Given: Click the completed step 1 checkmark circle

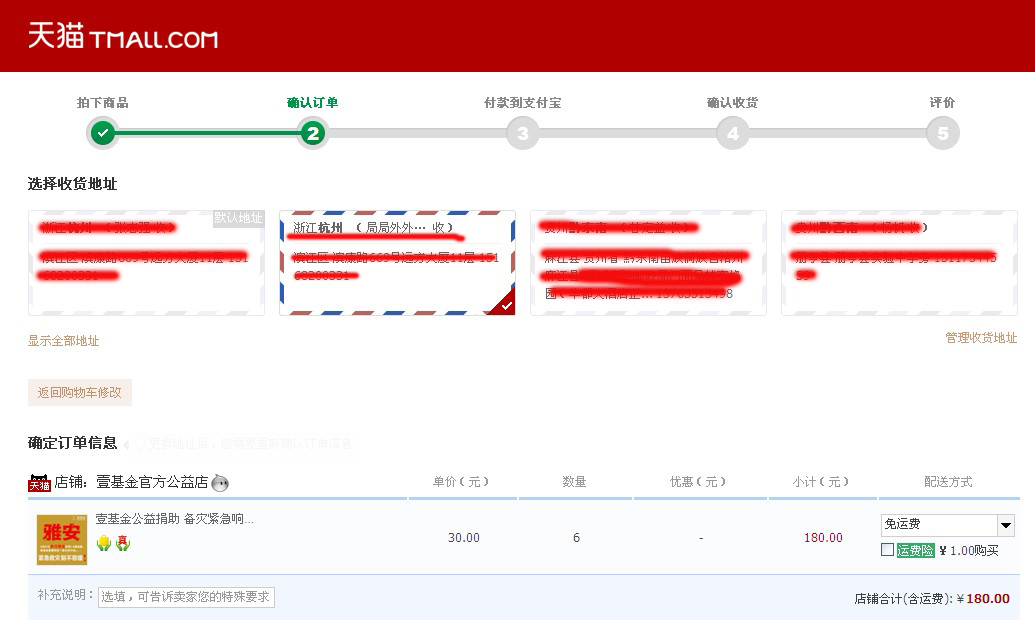Looking at the screenshot, I should tap(102, 133).
